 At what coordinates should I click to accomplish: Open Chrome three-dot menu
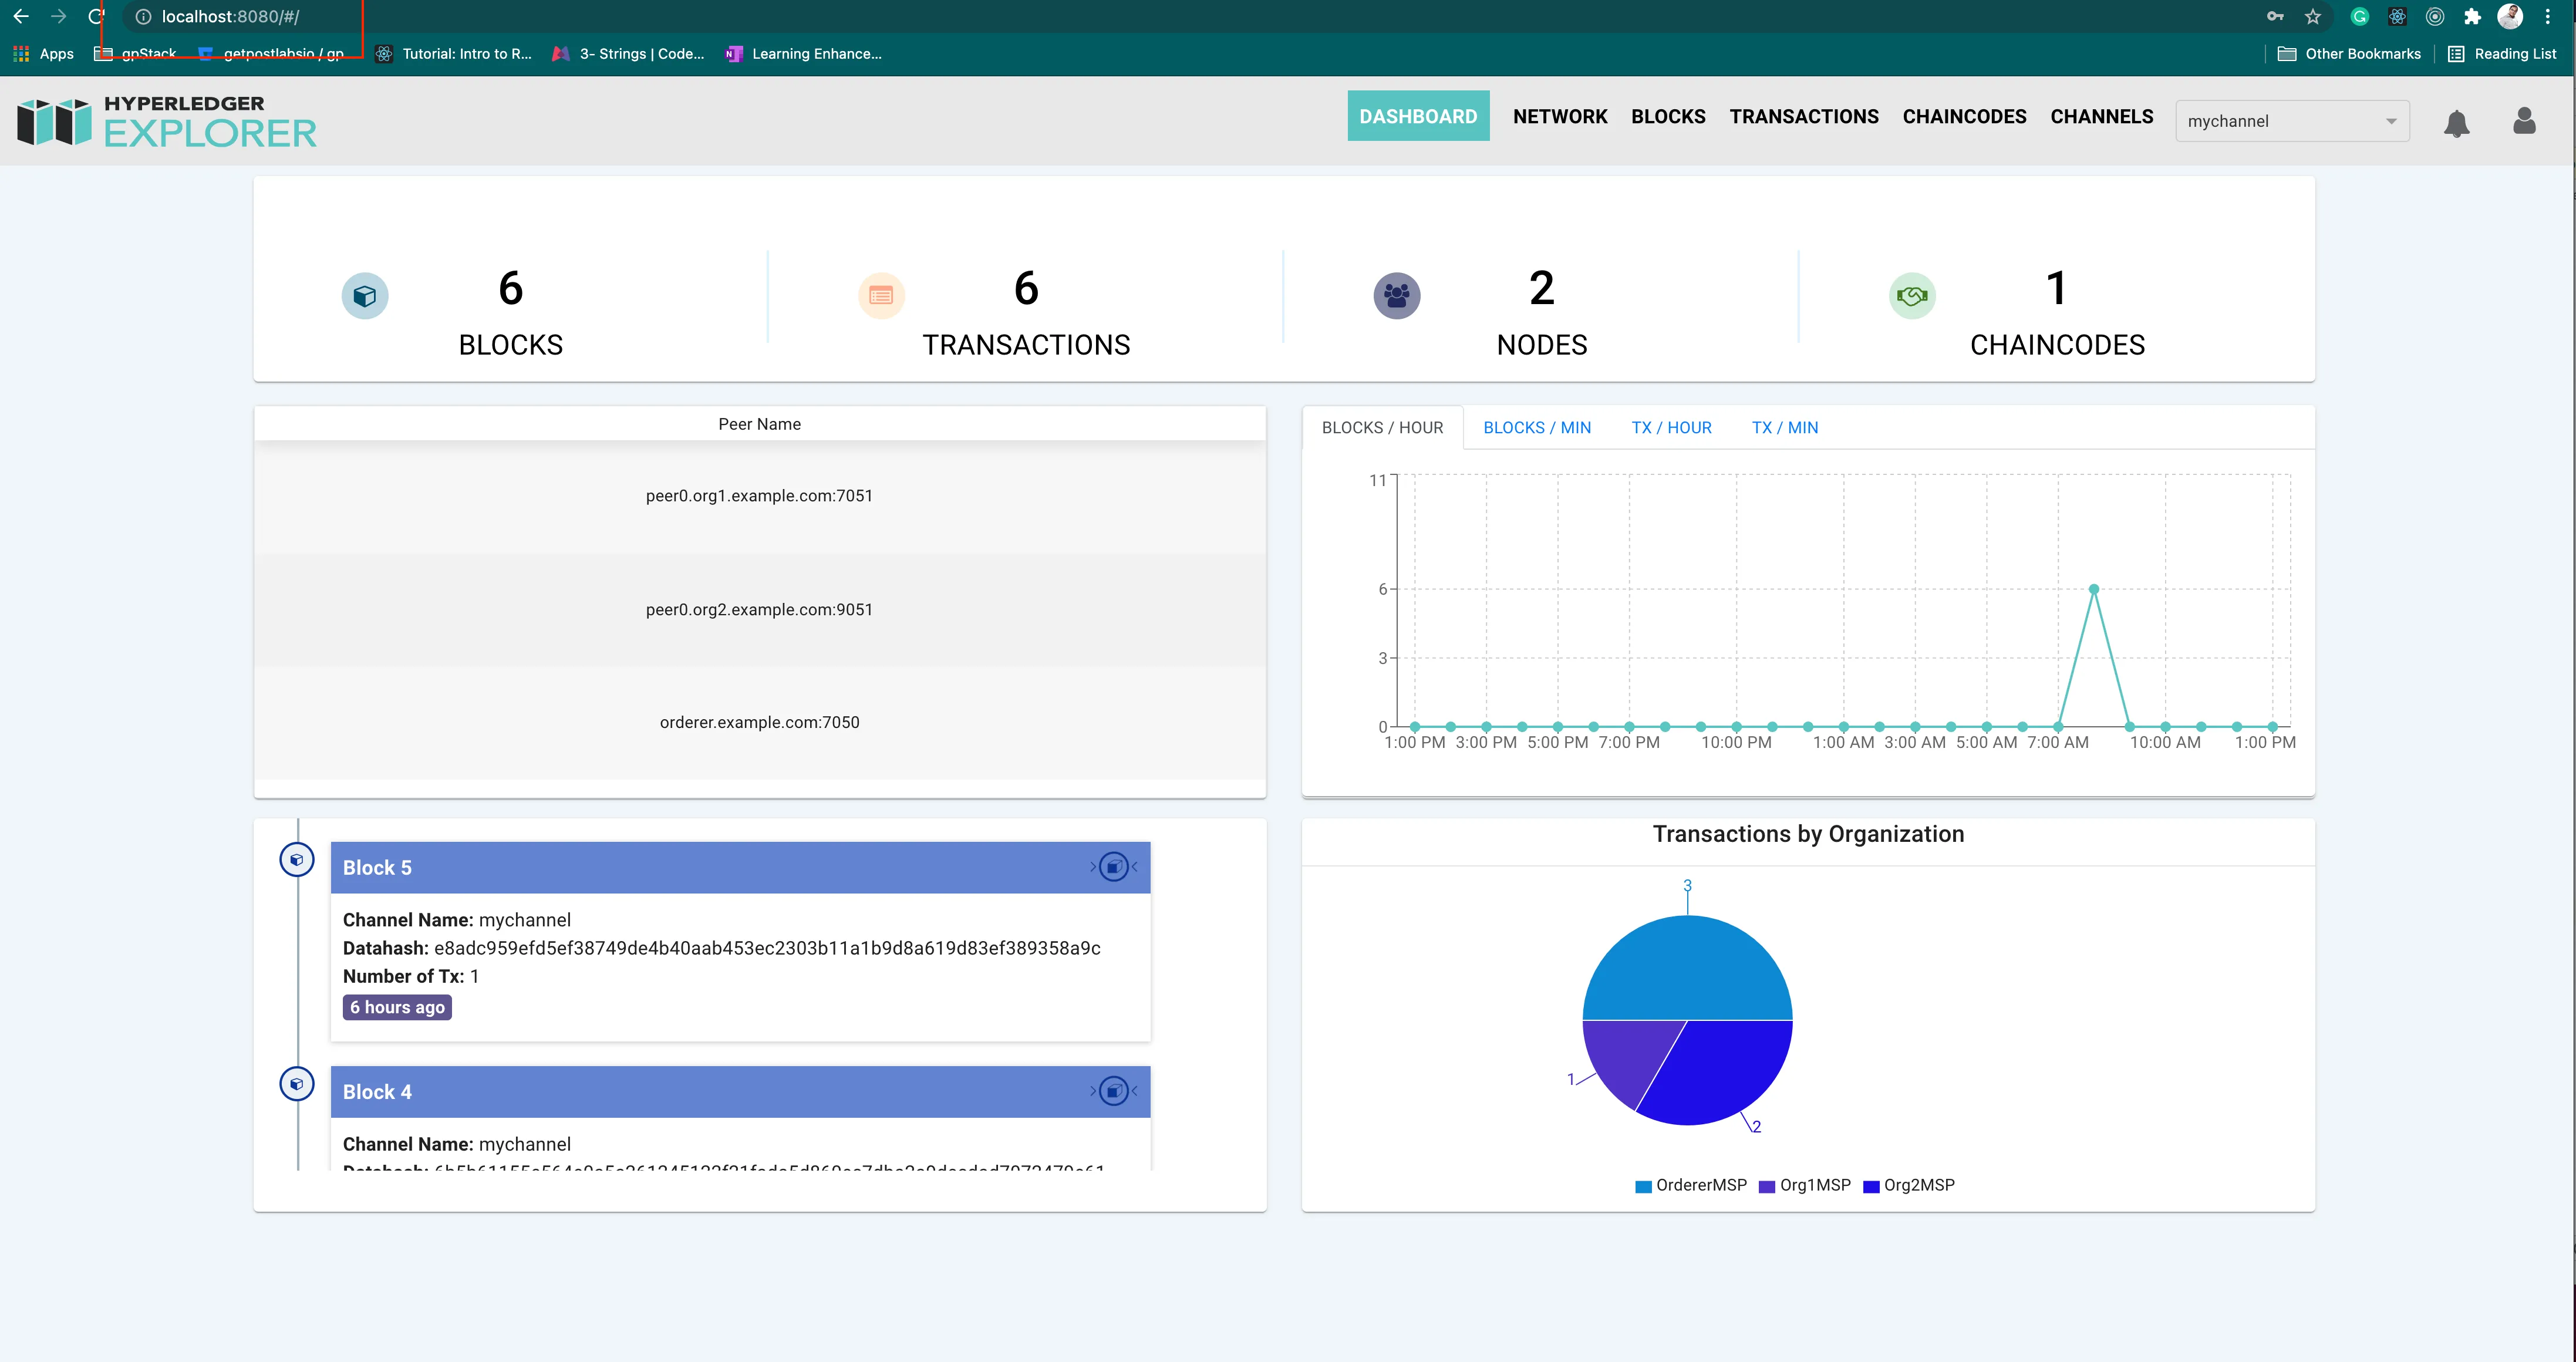pos(2548,17)
